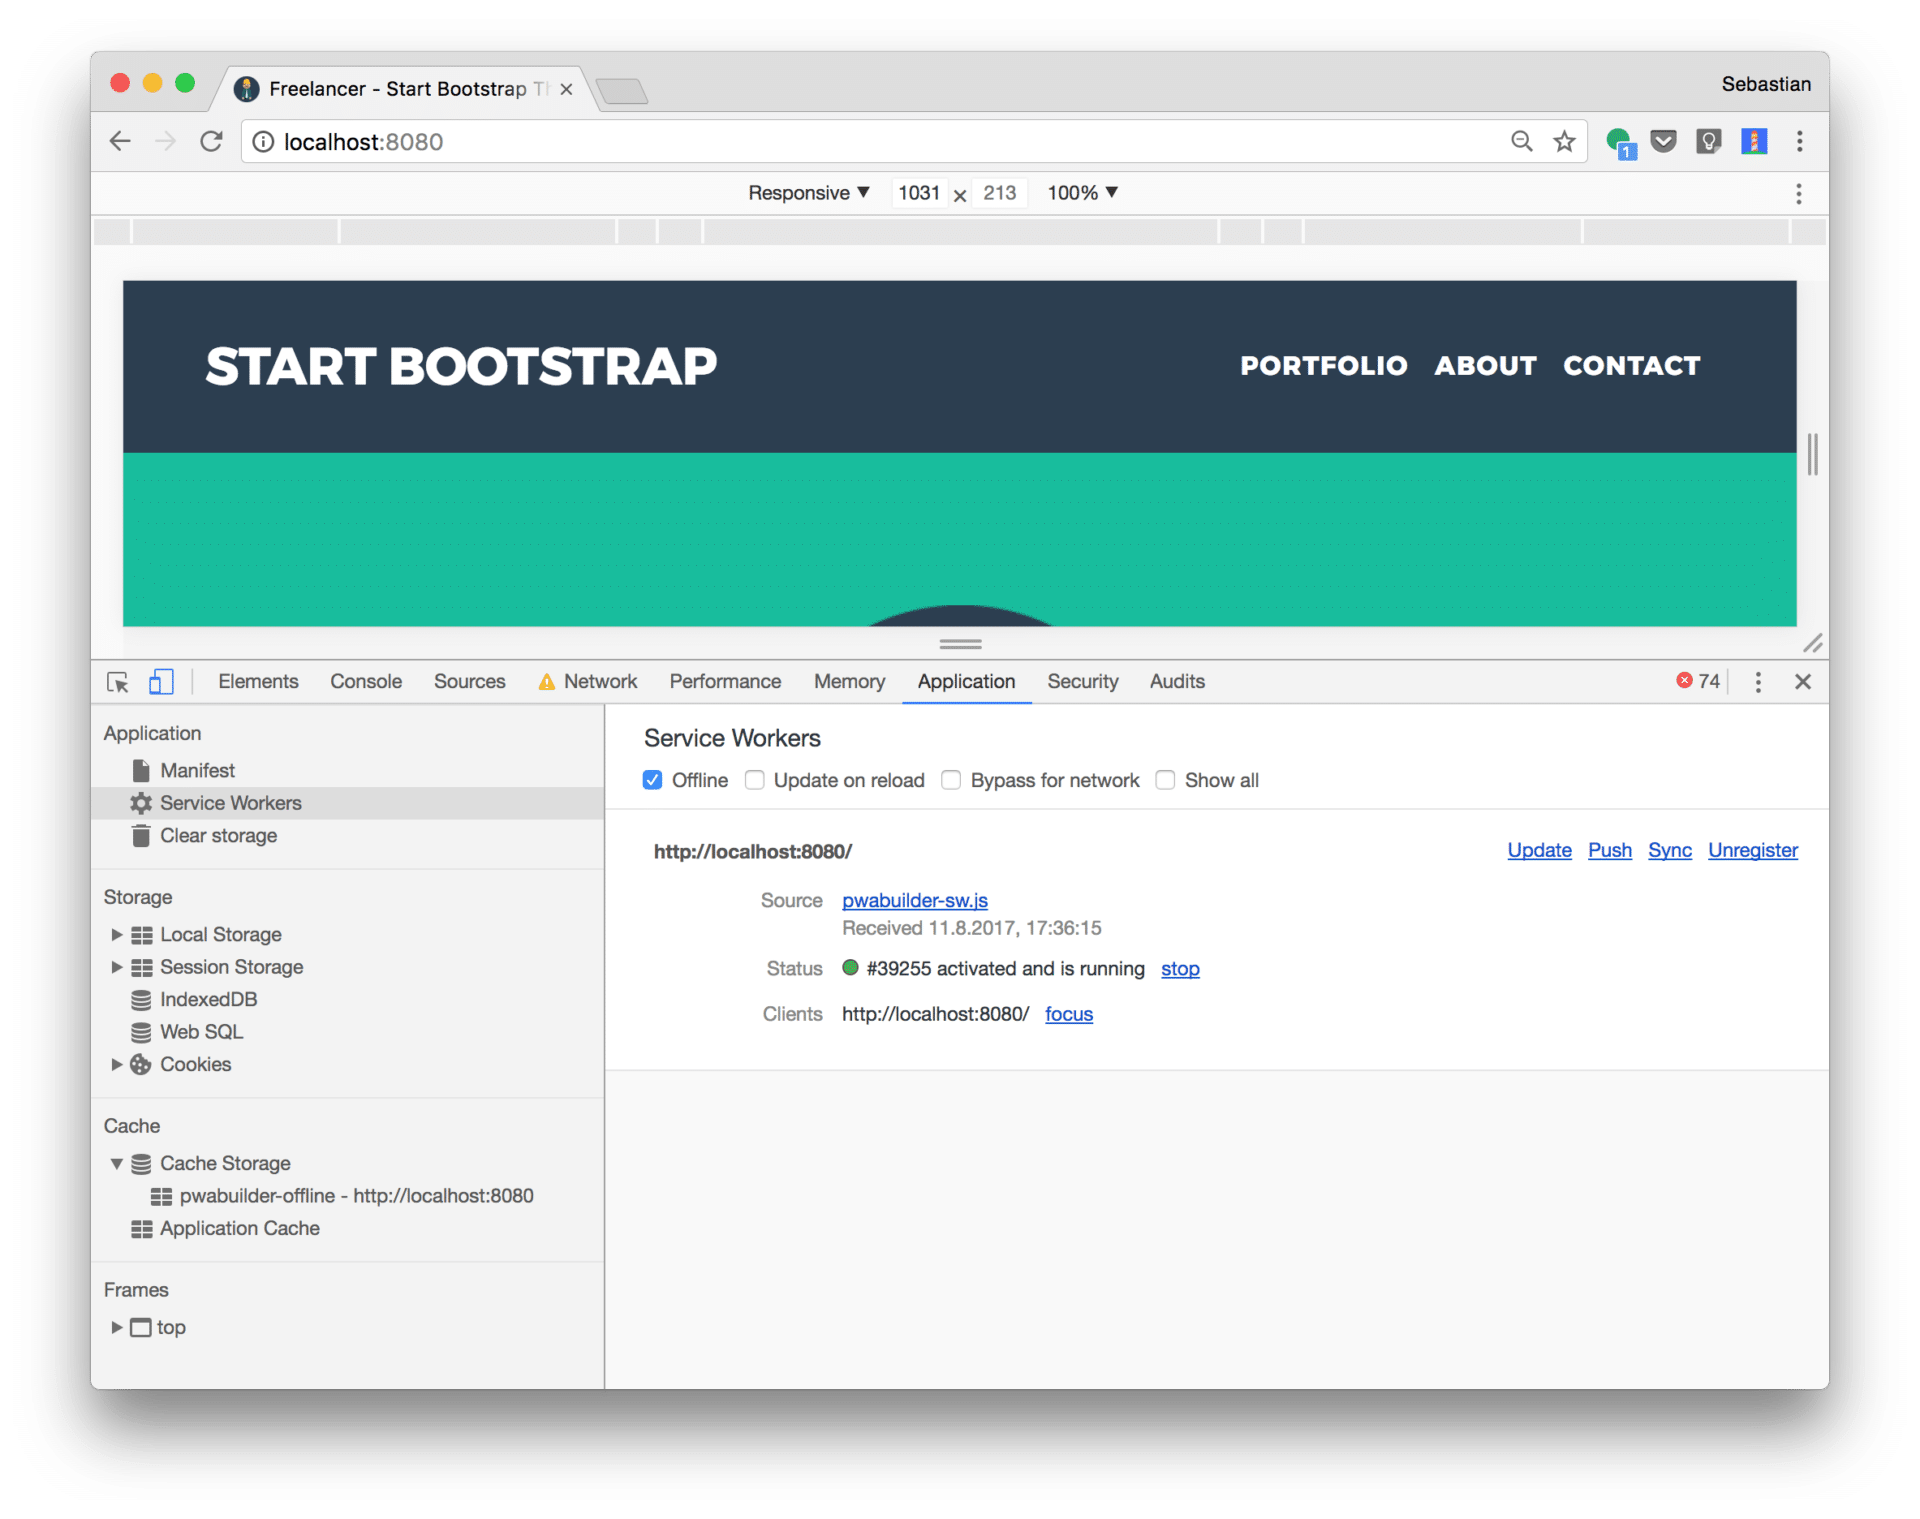Open Clear storage in the sidebar
The image size is (1920, 1519).
point(218,835)
